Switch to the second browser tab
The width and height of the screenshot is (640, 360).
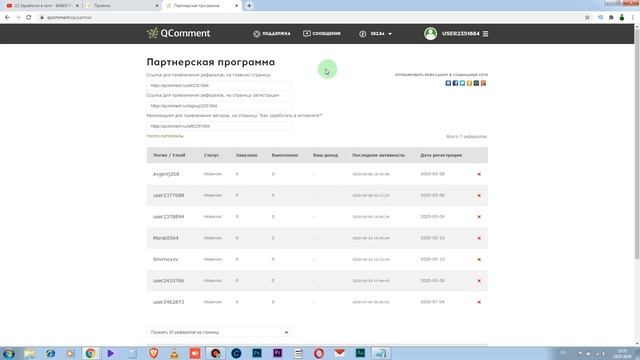[x=122, y=6]
